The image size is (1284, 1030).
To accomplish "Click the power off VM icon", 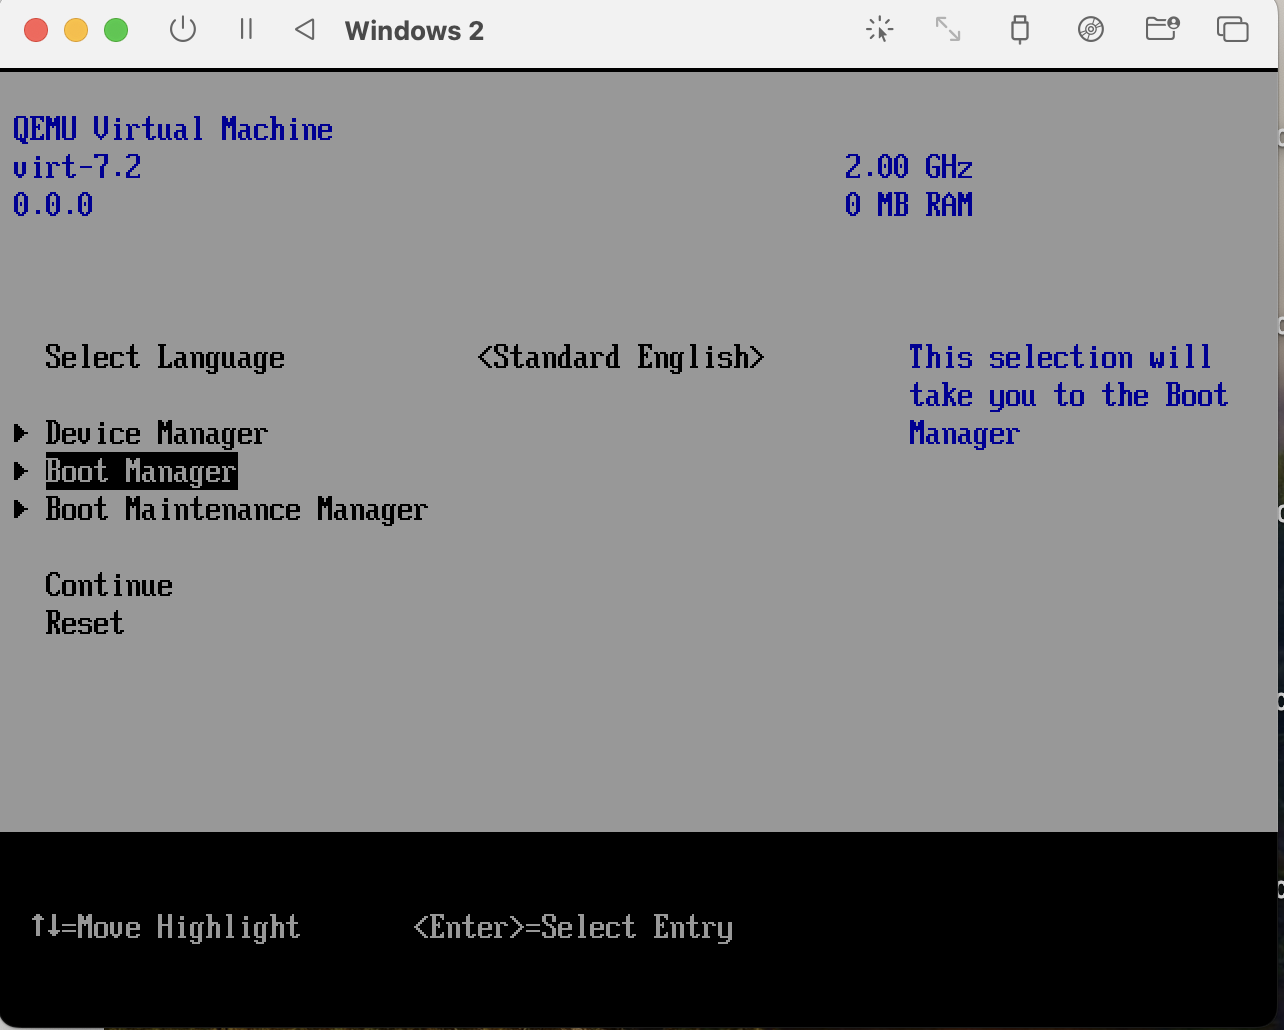I will [183, 30].
